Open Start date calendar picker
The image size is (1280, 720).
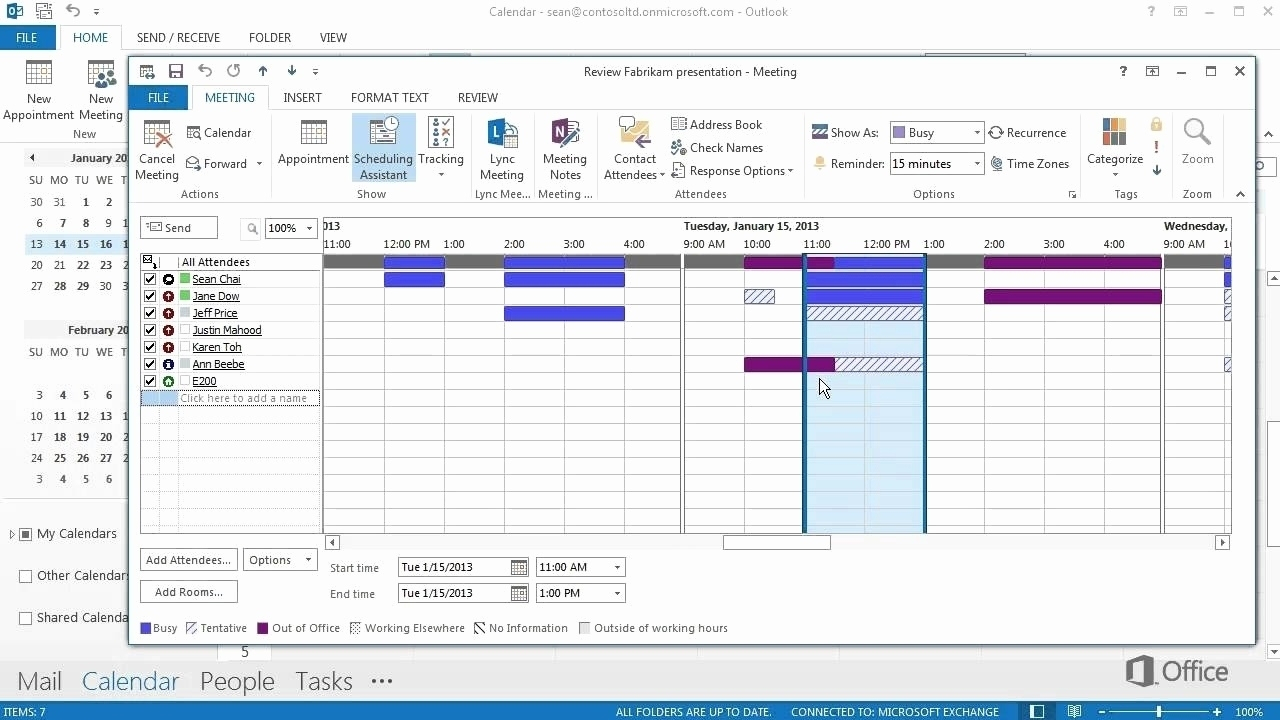pyautogui.click(x=518, y=567)
